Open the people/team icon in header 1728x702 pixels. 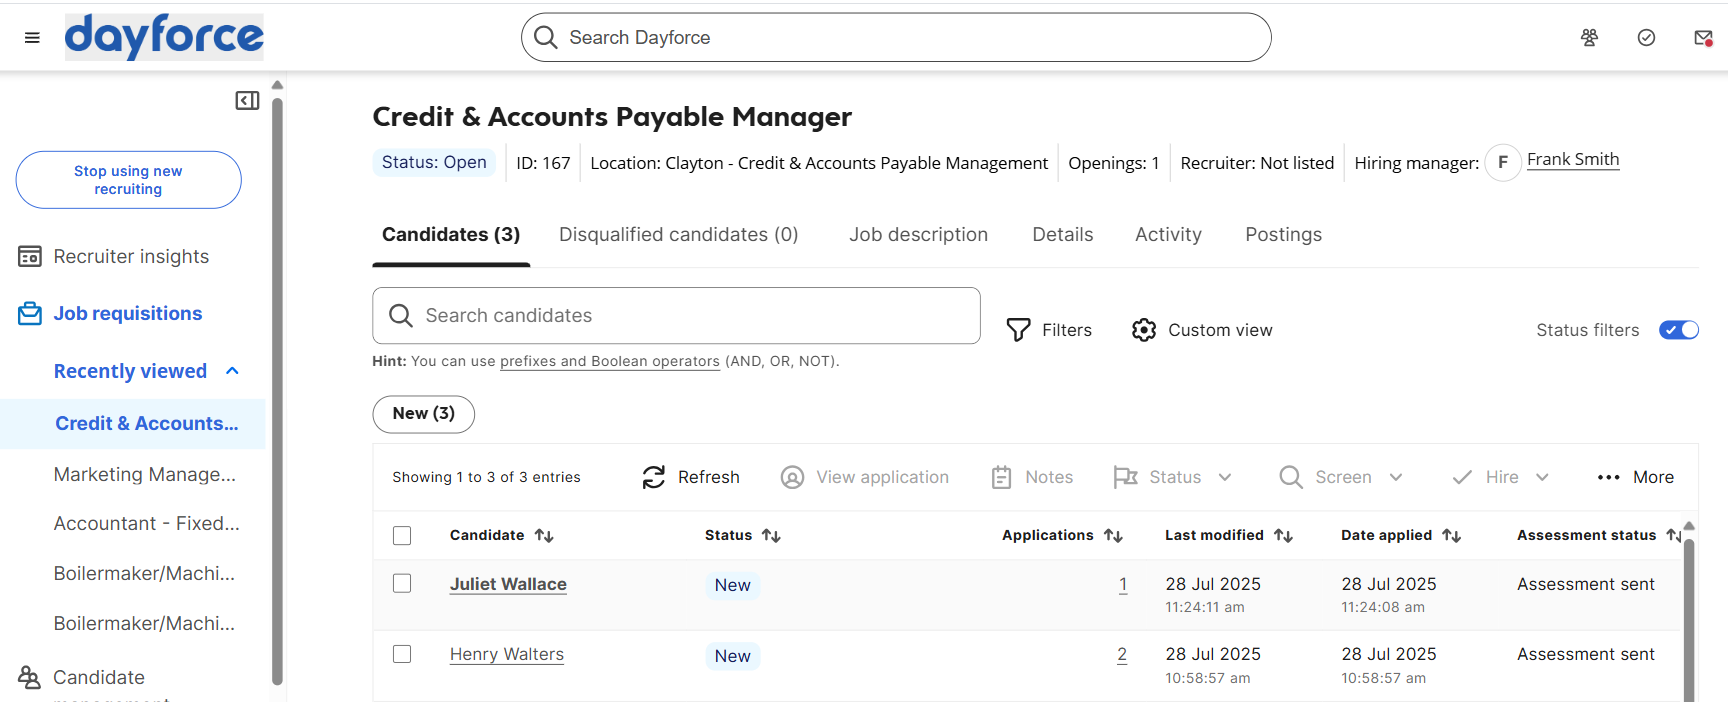[x=1589, y=38]
